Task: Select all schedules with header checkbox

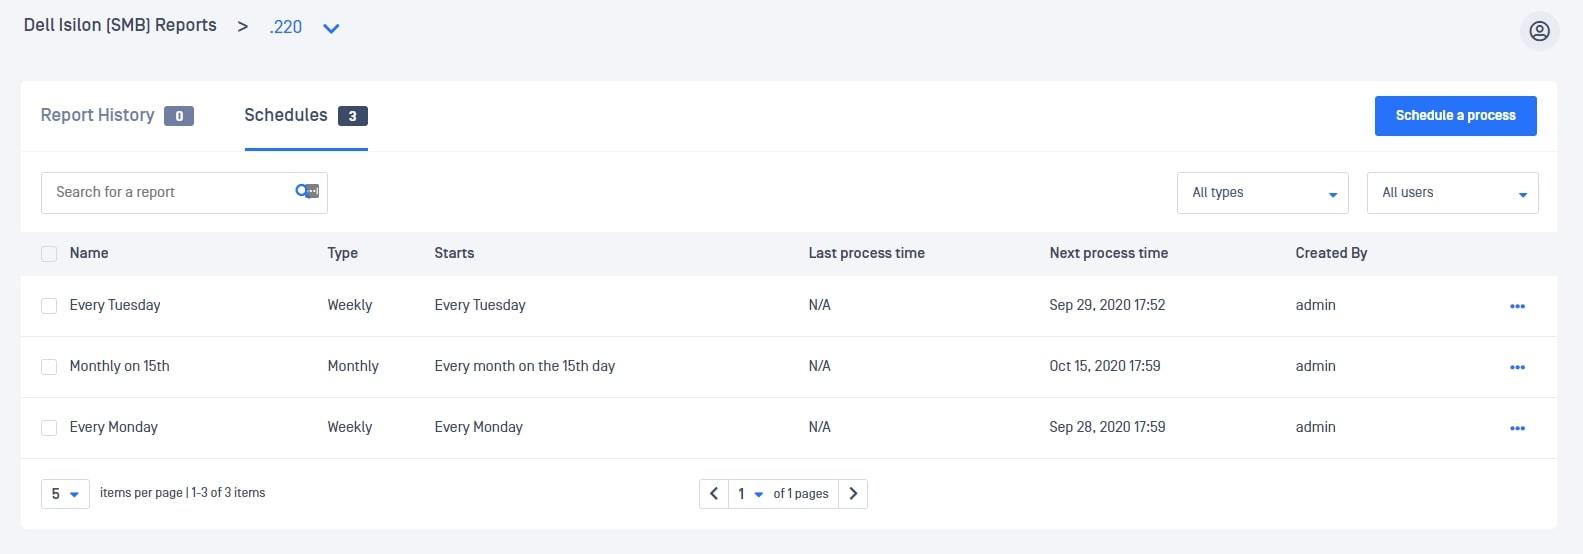Action: pyautogui.click(x=49, y=254)
